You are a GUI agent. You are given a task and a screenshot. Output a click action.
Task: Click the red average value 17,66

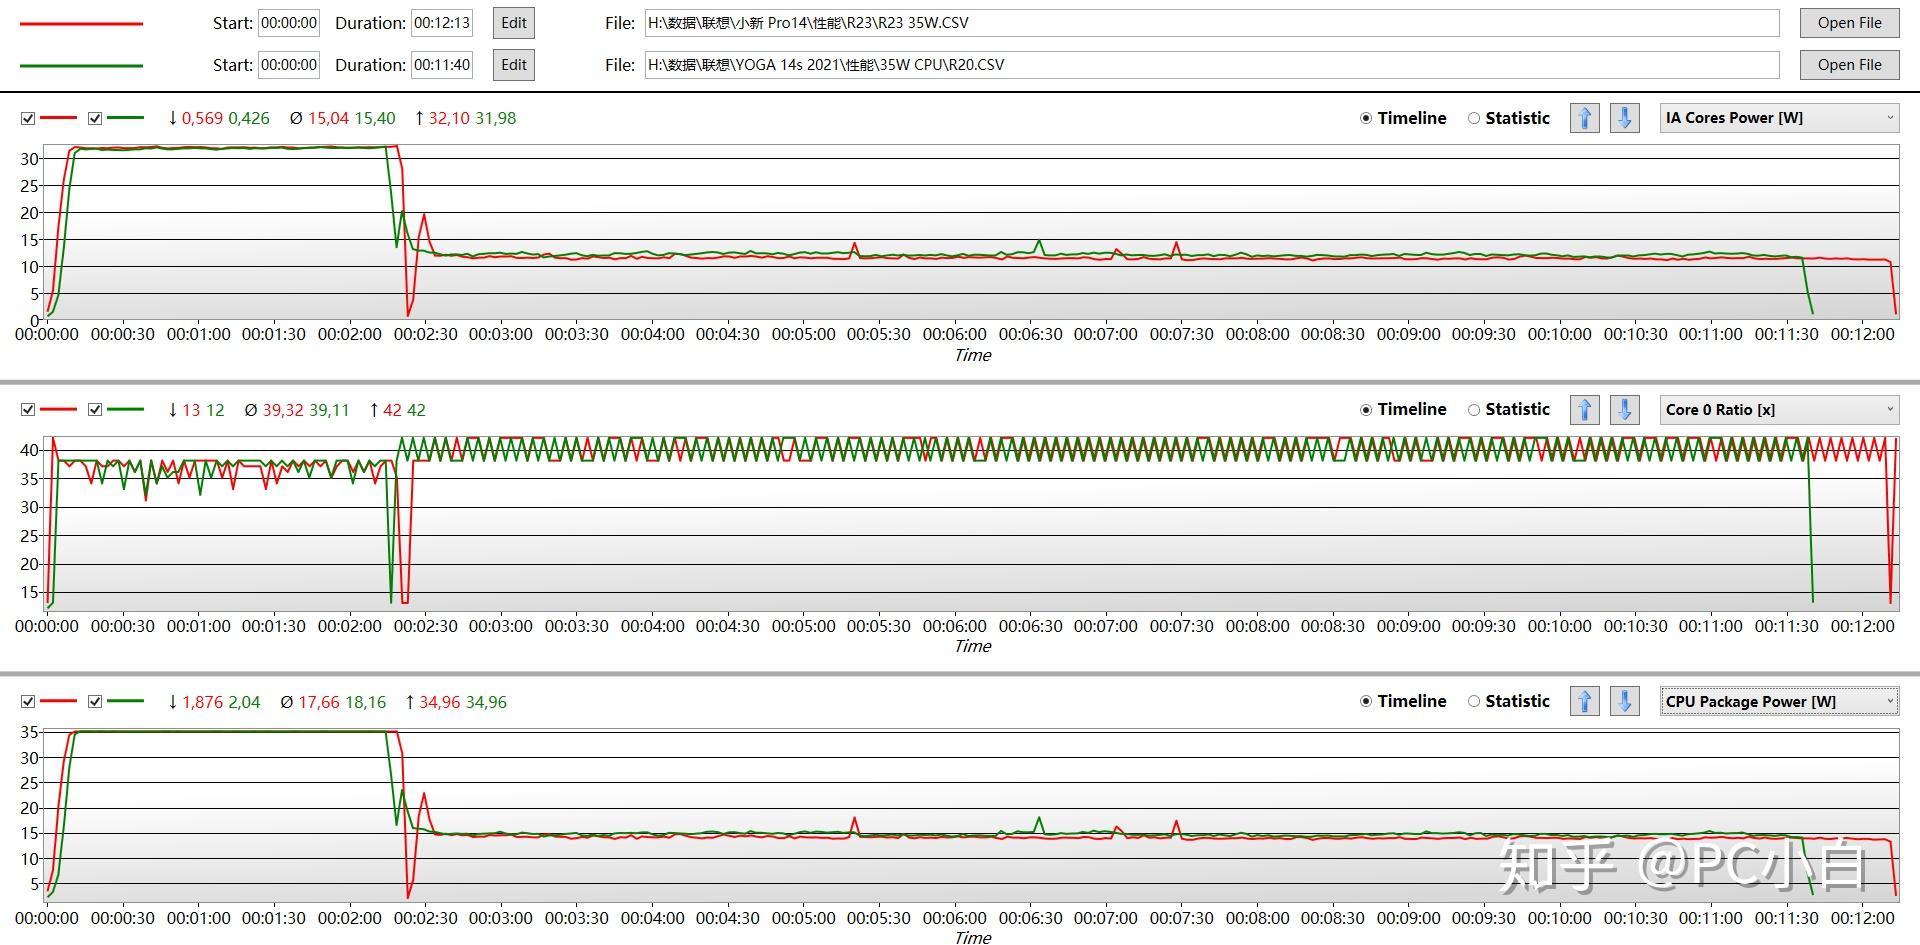318,702
